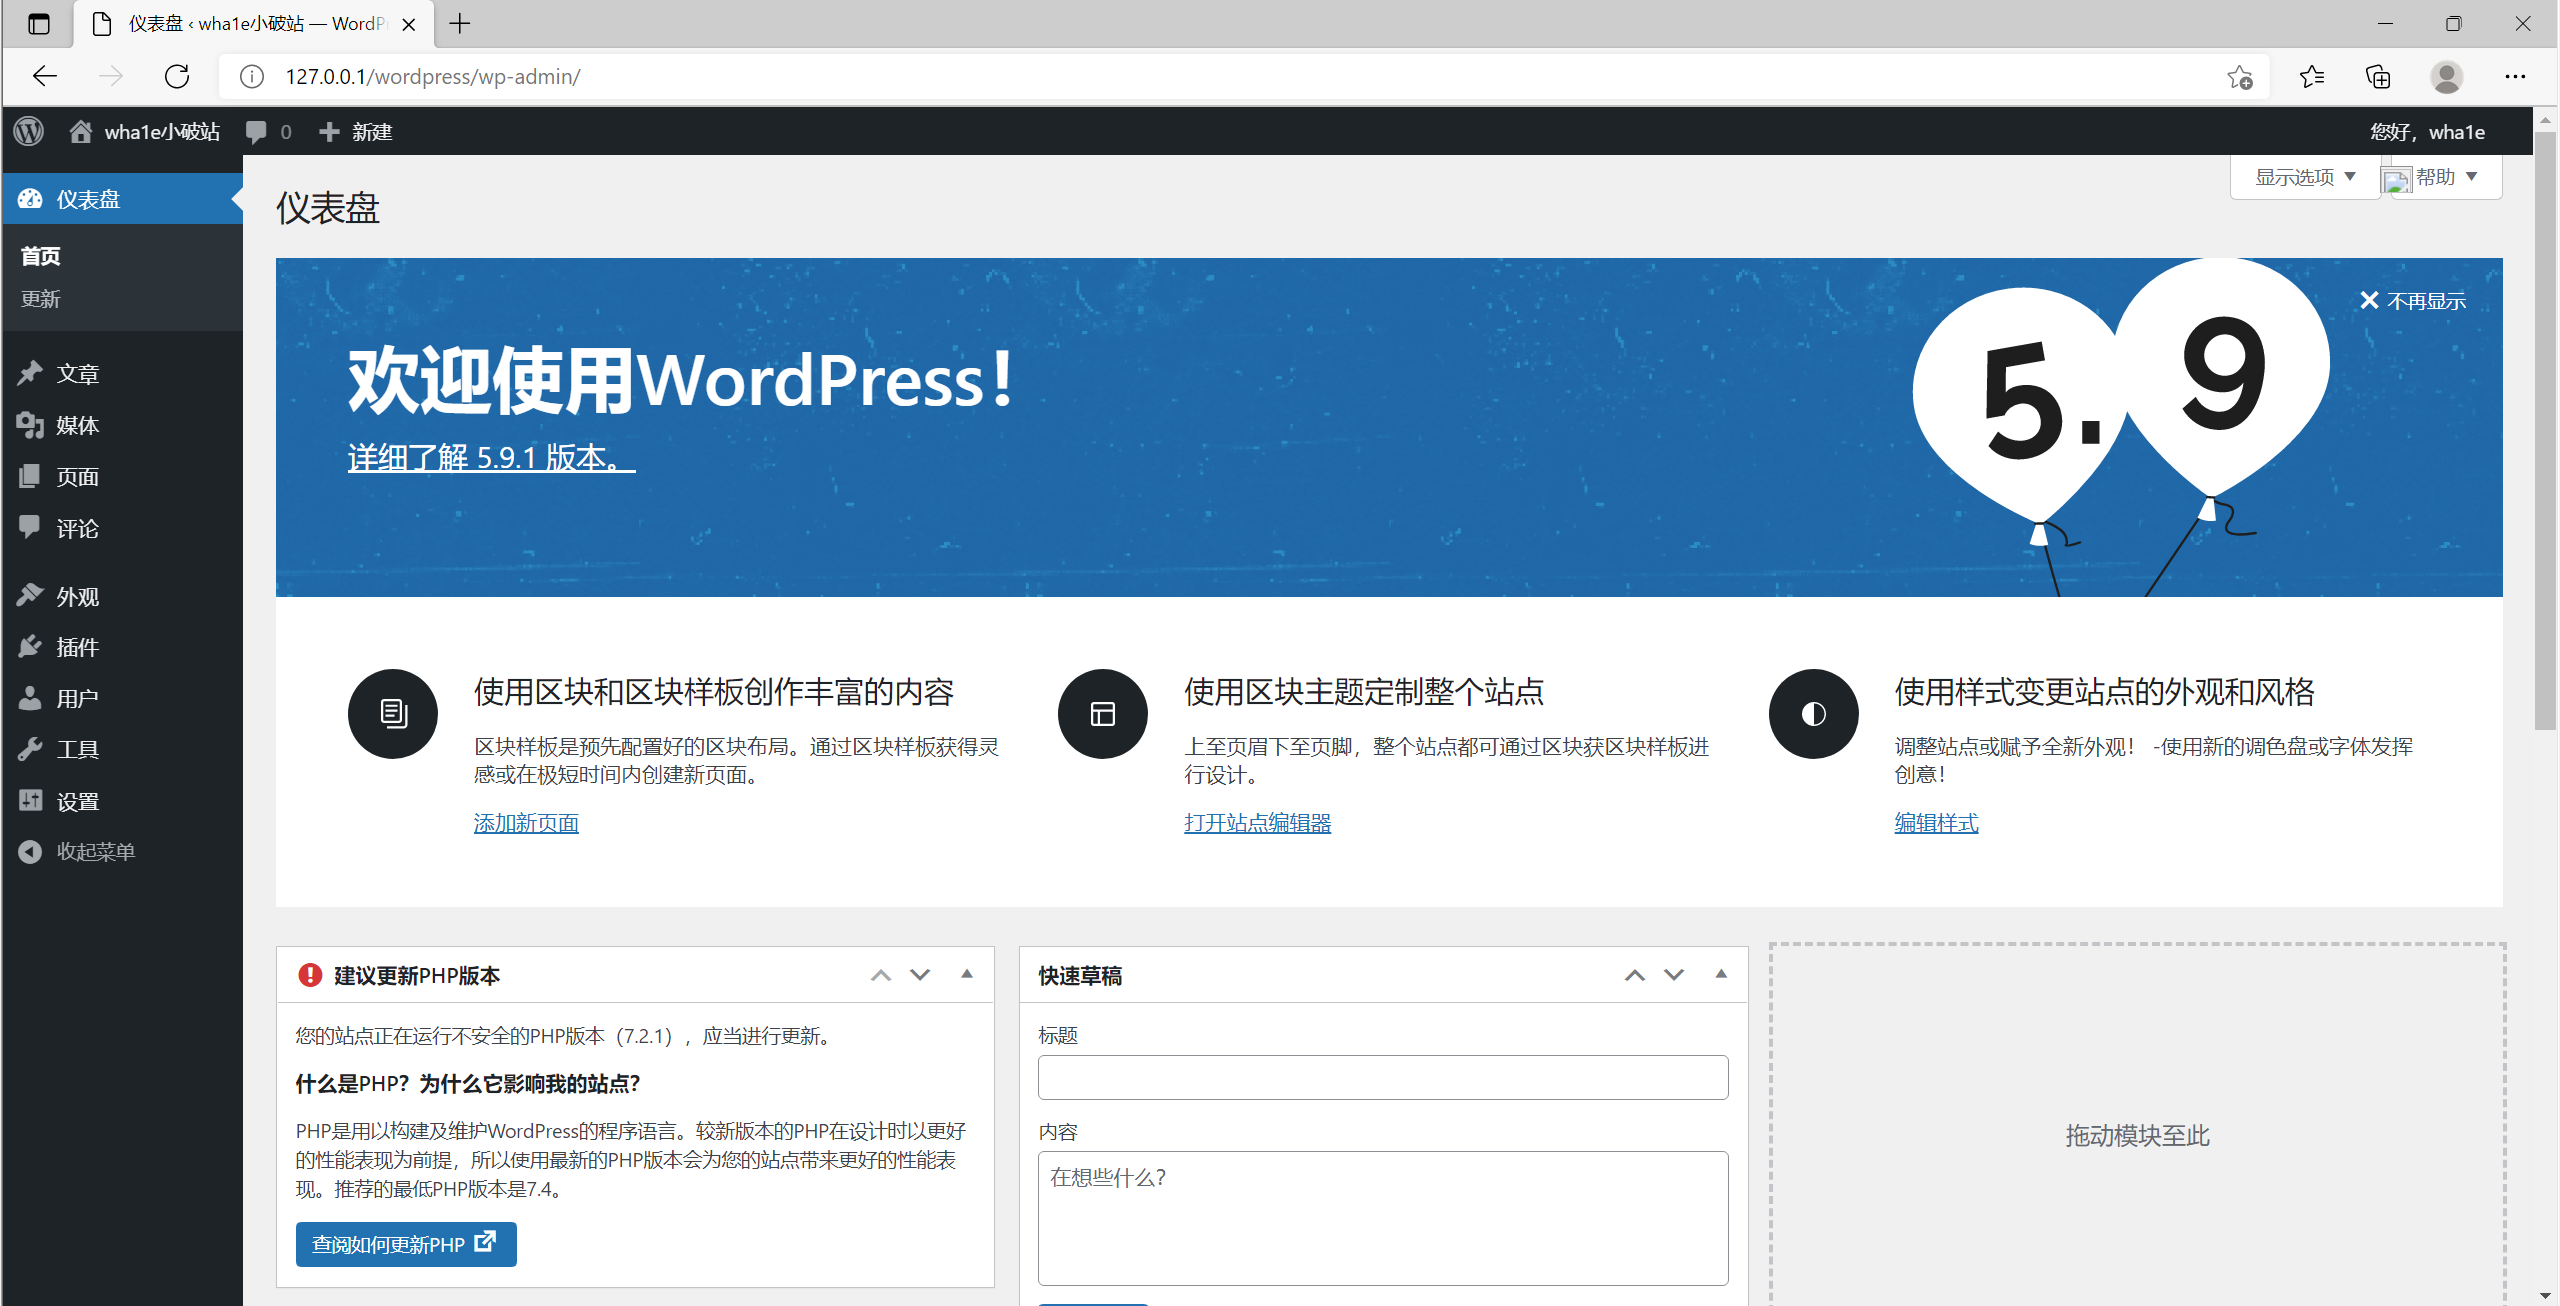Expand the 显示选项 screen options dropdown
Image resolution: width=2560 pixels, height=1306 pixels.
[2304, 177]
